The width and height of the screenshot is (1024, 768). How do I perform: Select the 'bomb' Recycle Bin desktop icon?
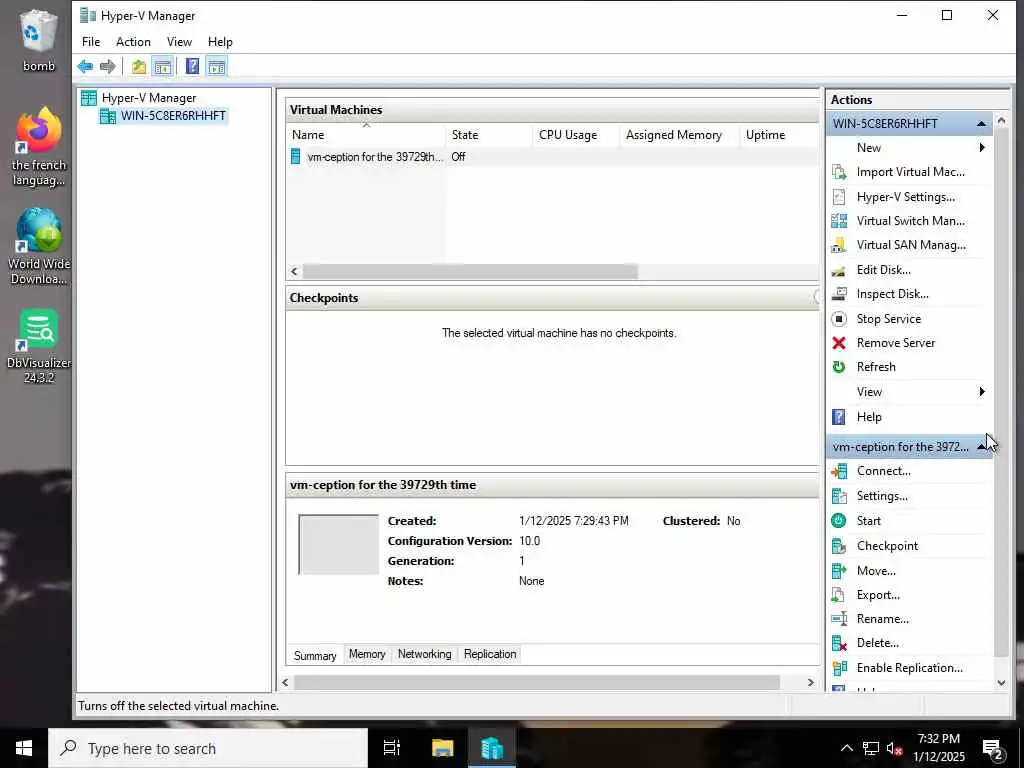coord(39,40)
